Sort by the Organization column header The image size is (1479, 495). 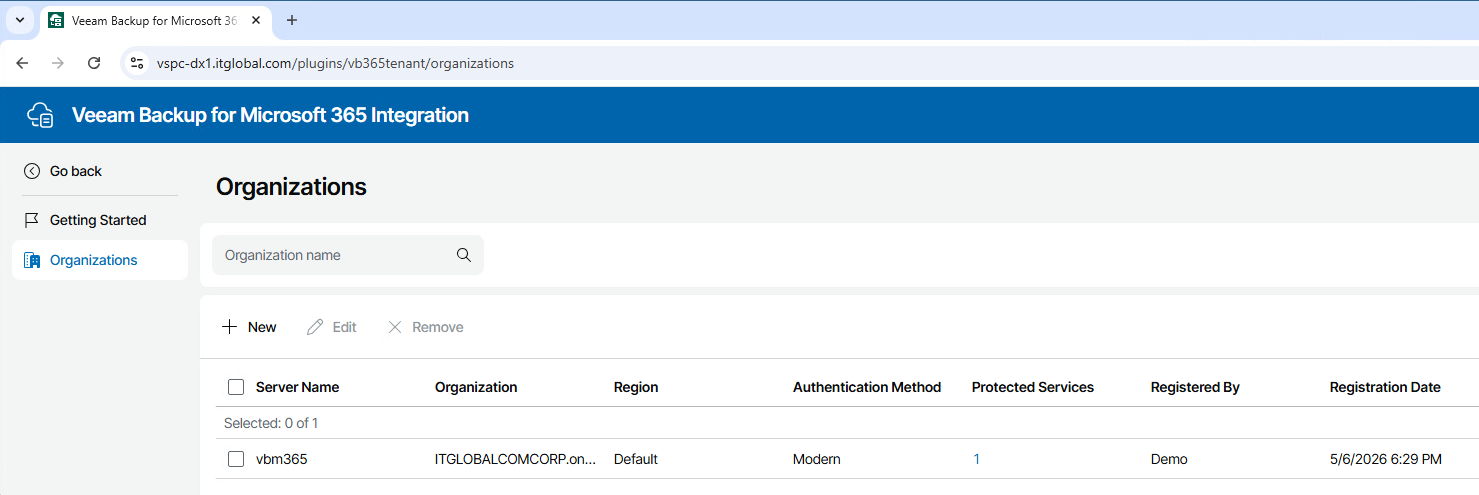pos(476,387)
